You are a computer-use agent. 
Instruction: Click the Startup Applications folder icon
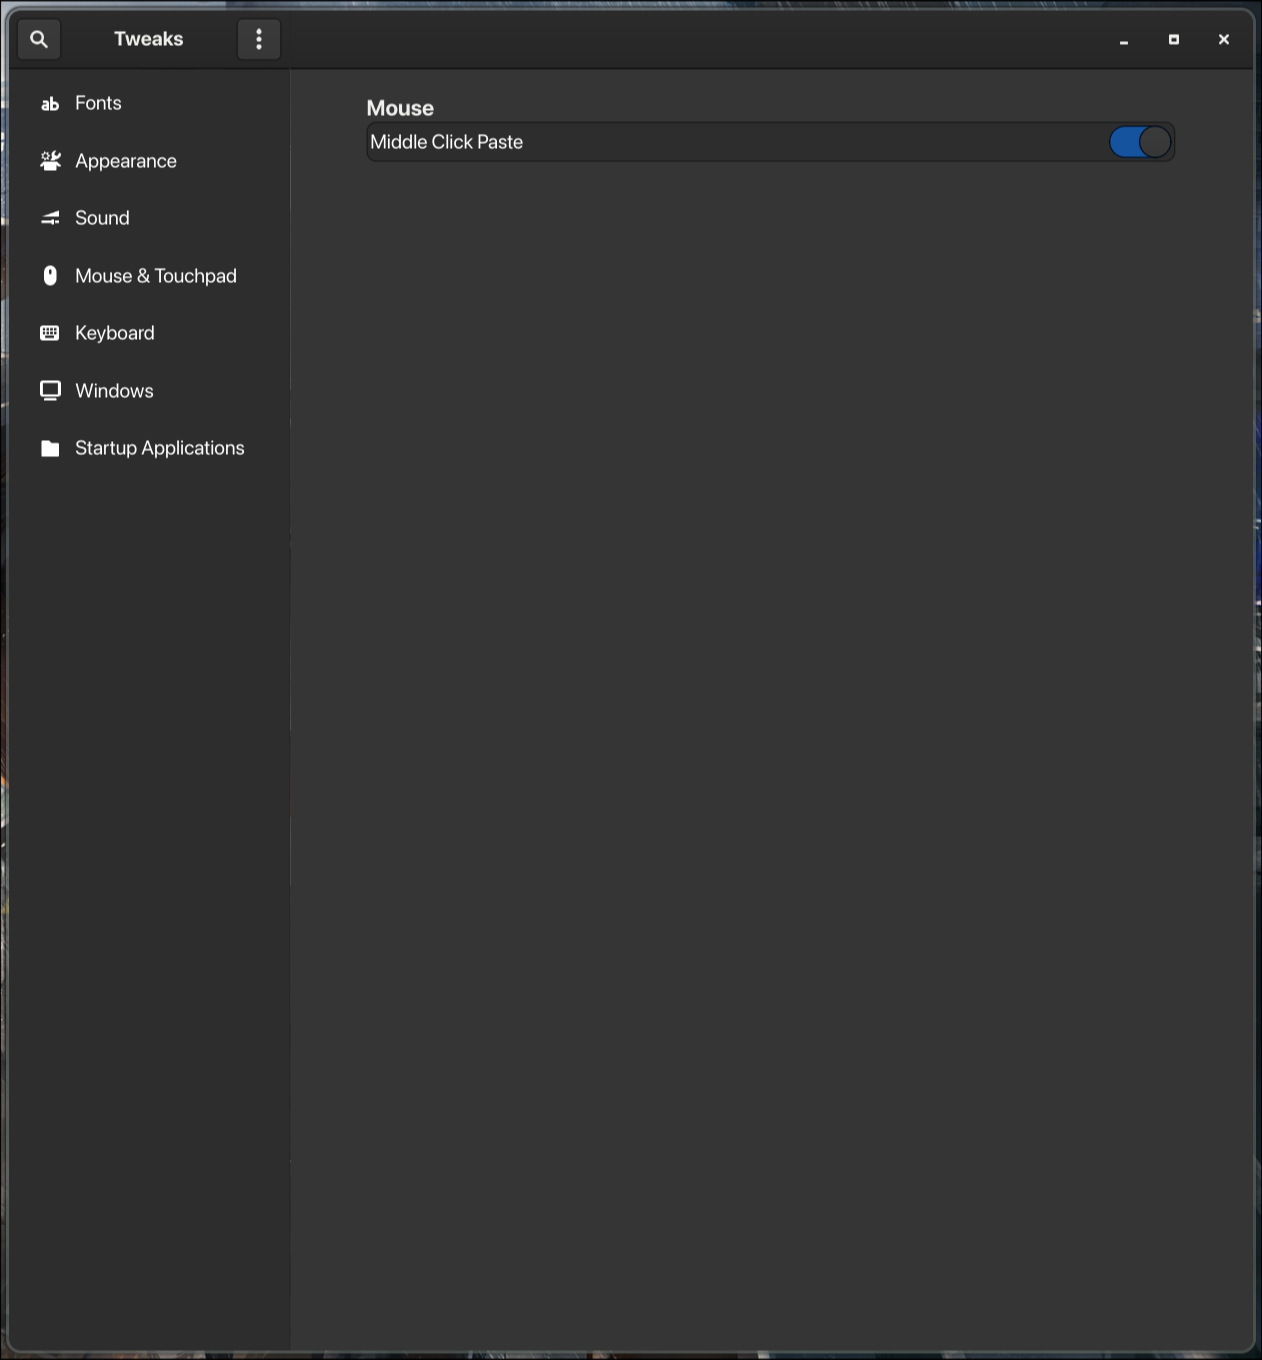tap(50, 448)
